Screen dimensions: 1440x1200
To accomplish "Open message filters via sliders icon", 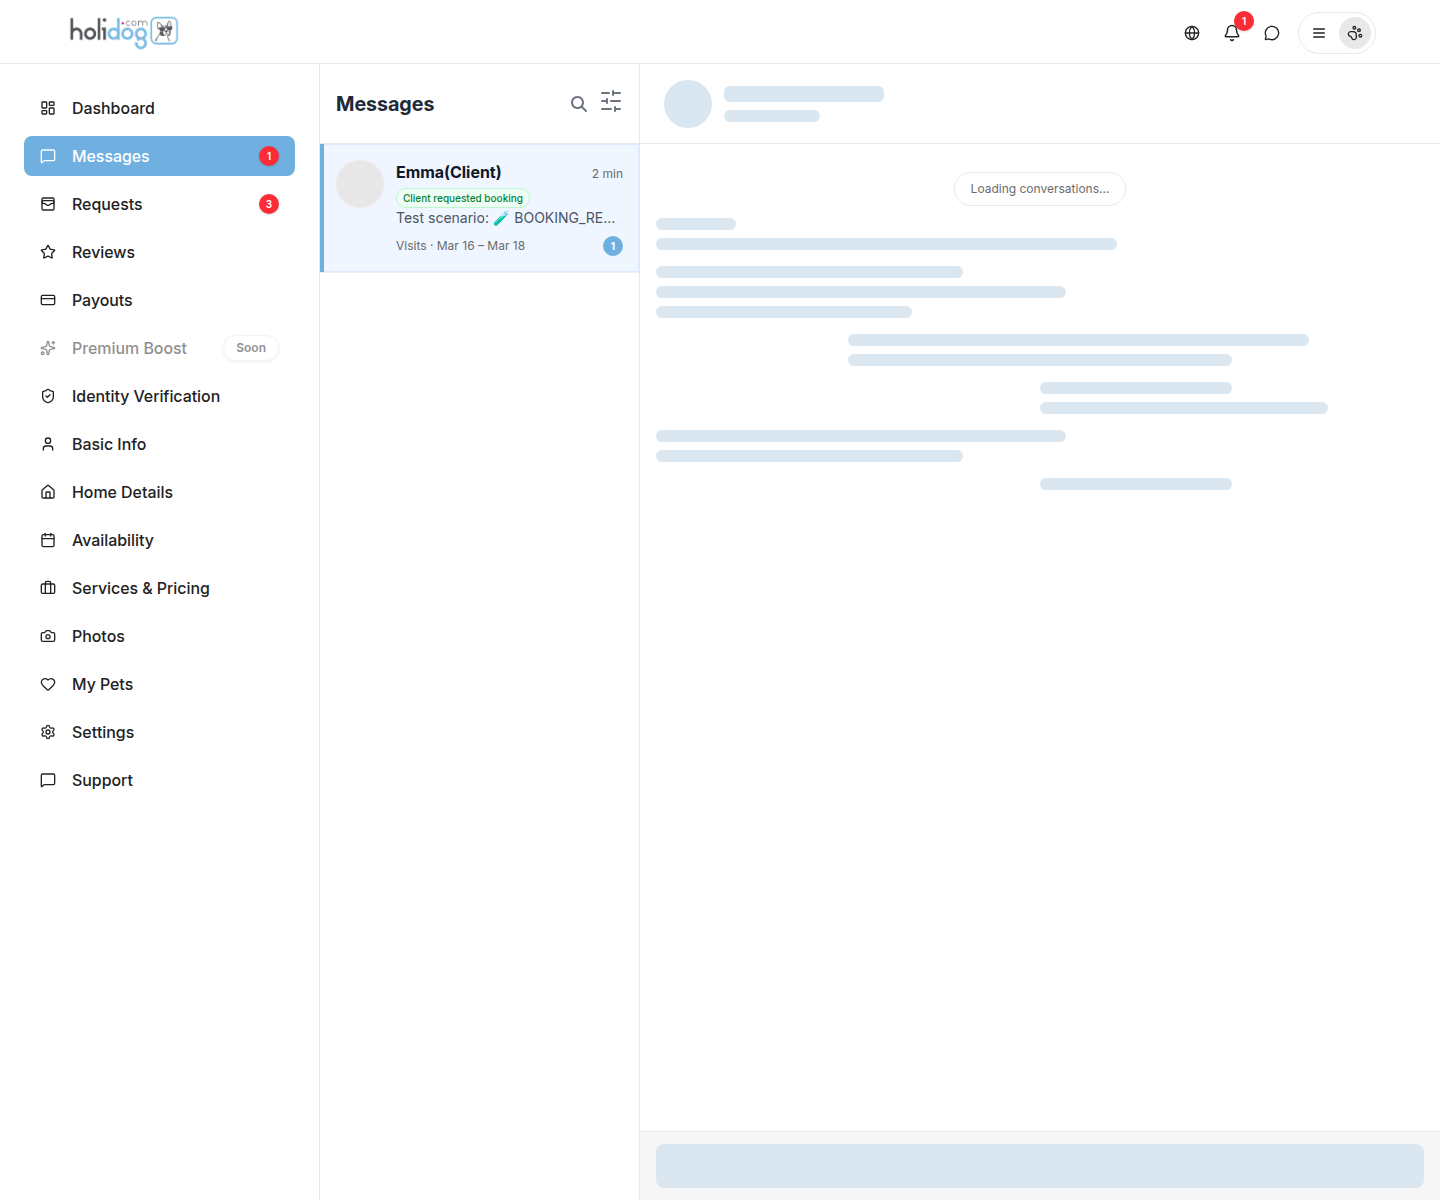I will pos(611,101).
